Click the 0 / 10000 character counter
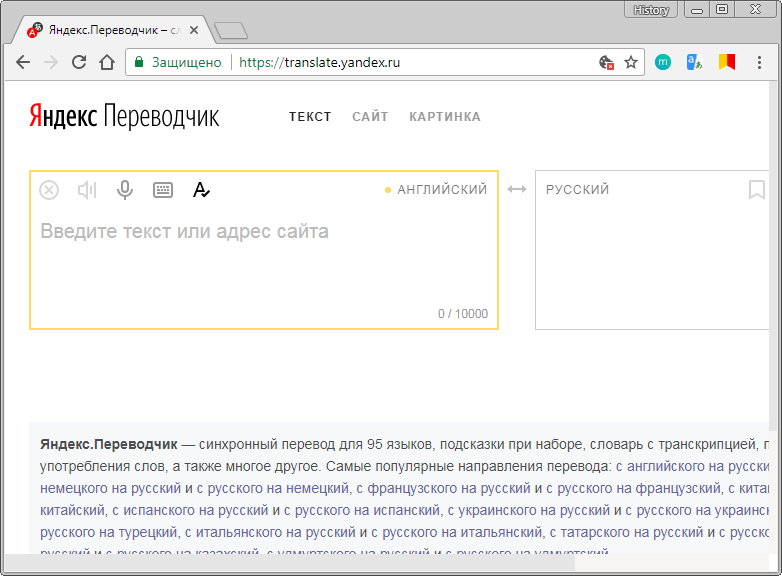782x576 pixels. [x=463, y=314]
